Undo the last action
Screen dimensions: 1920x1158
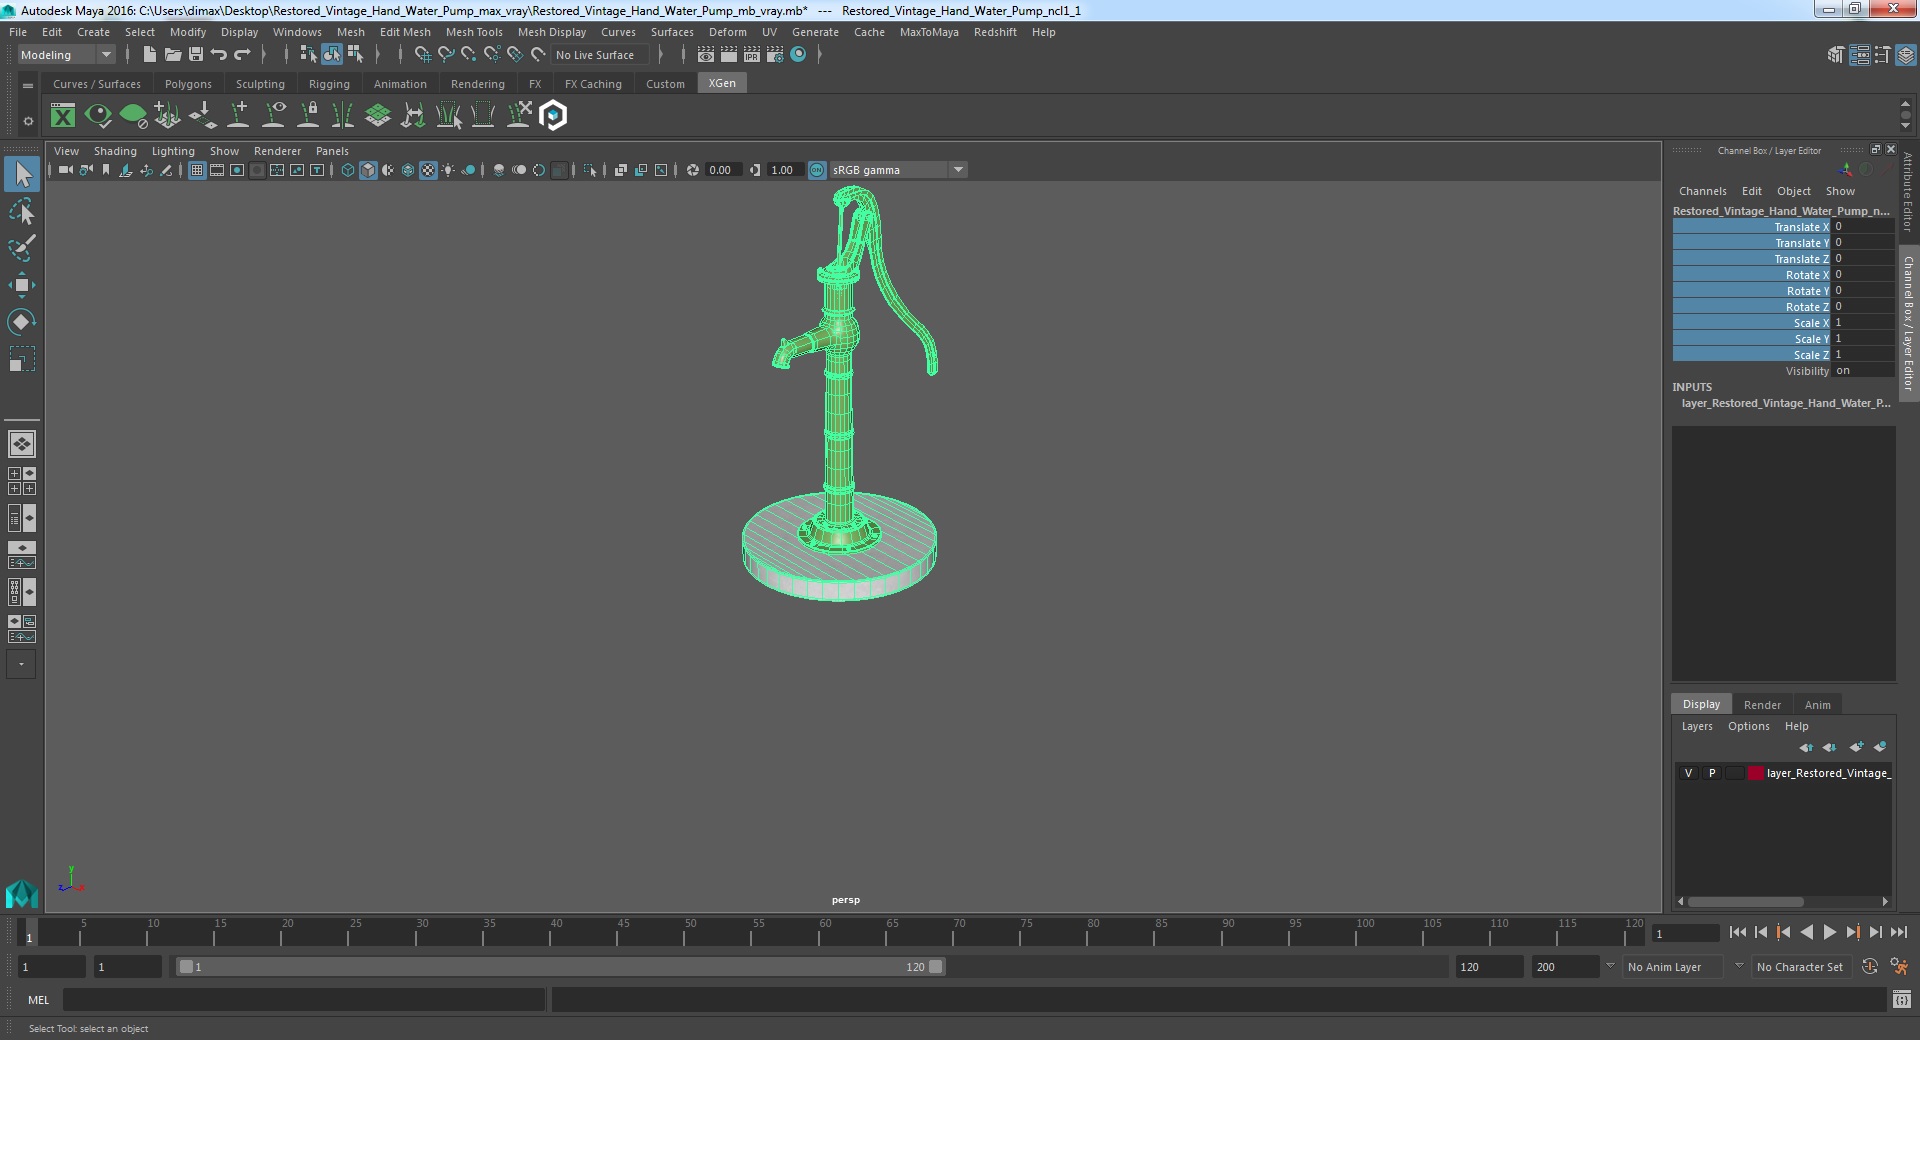(x=219, y=54)
